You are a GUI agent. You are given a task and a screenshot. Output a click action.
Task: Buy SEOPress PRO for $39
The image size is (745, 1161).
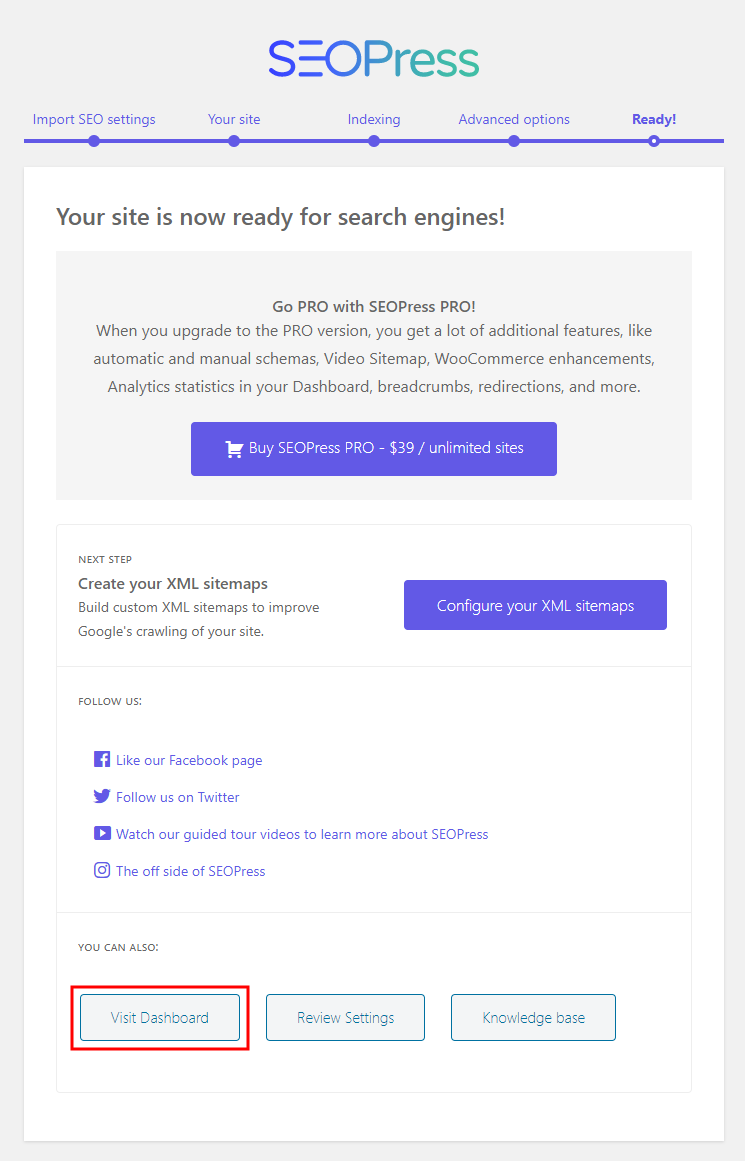coord(374,449)
